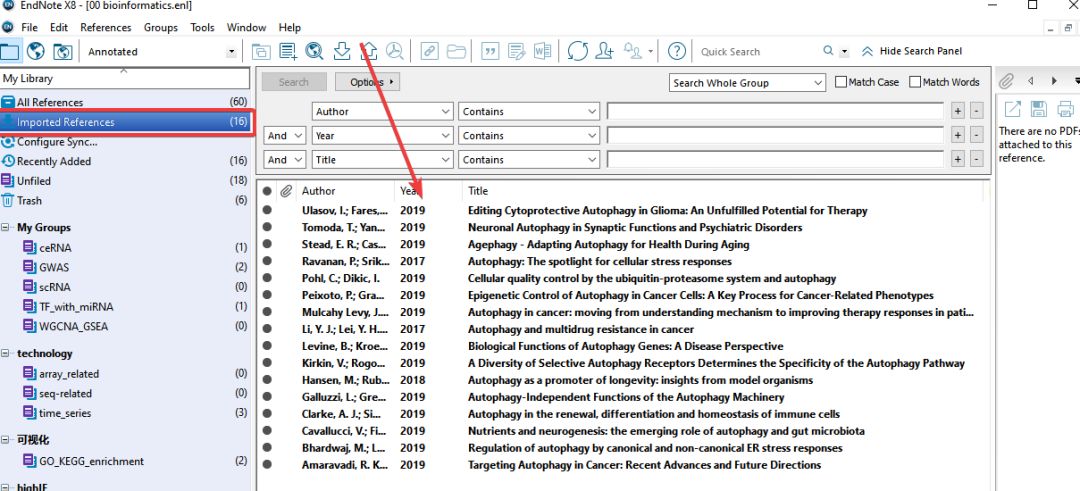
Task: Open the Edit menu
Action: 59,28
